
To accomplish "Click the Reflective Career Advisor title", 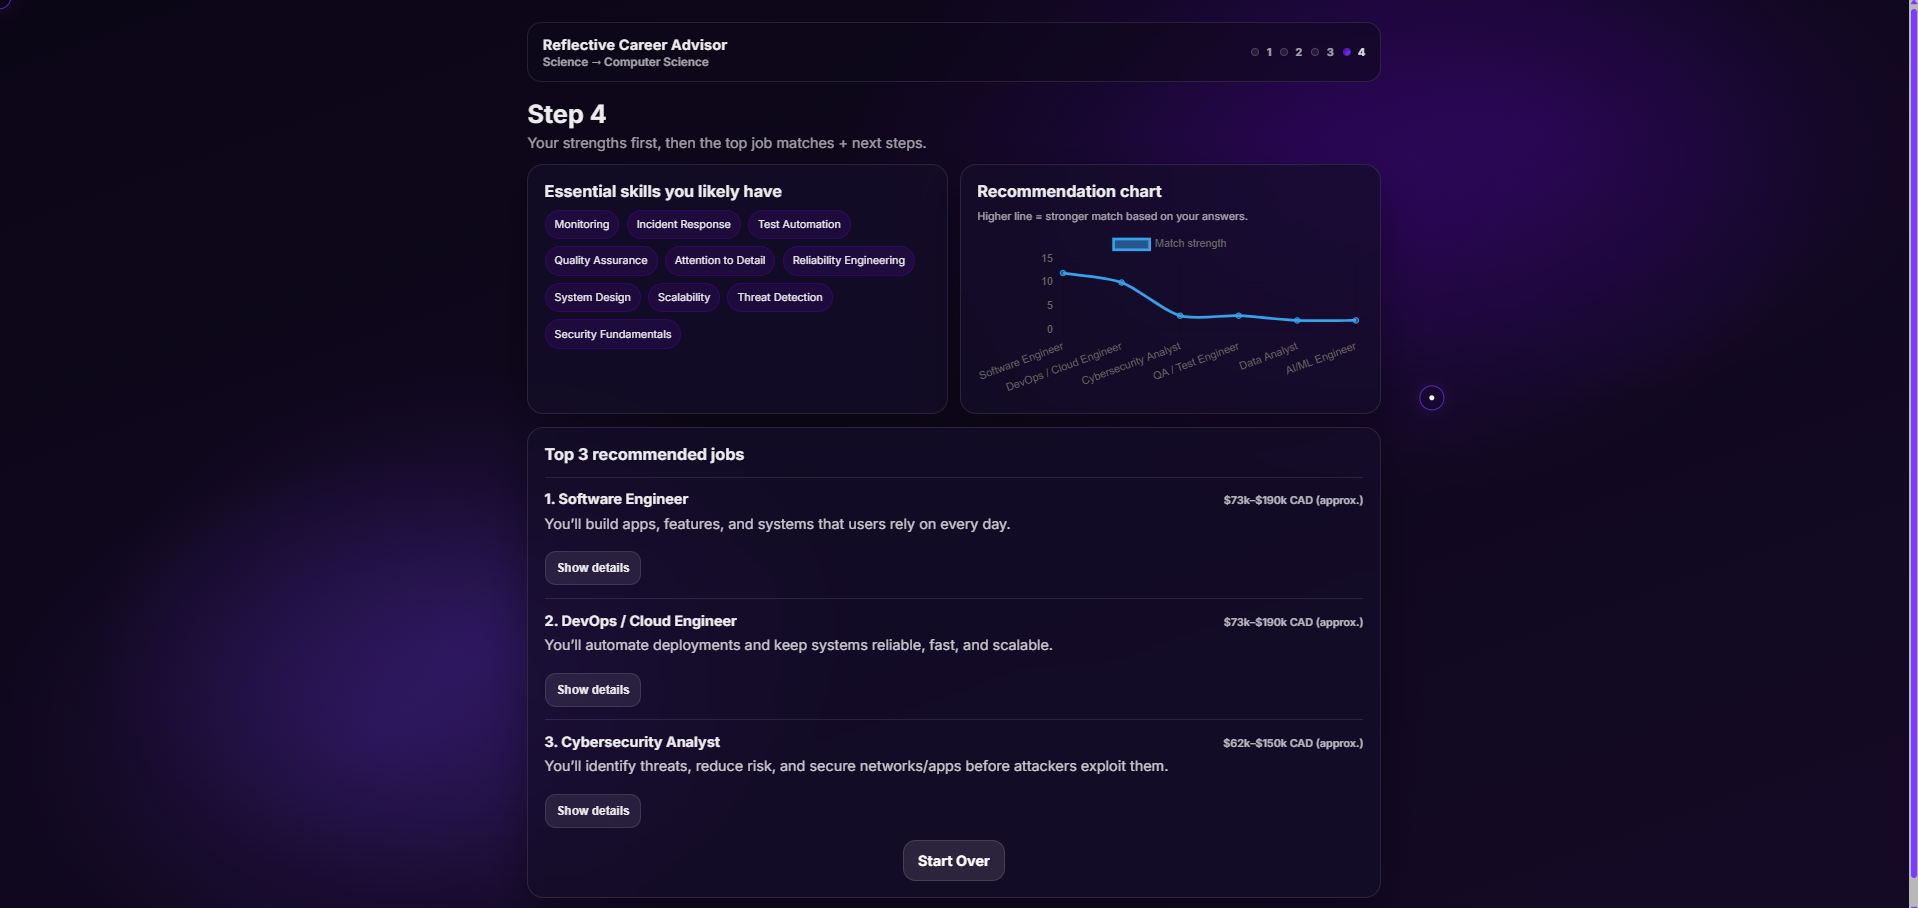I will (x=635, y=45).
